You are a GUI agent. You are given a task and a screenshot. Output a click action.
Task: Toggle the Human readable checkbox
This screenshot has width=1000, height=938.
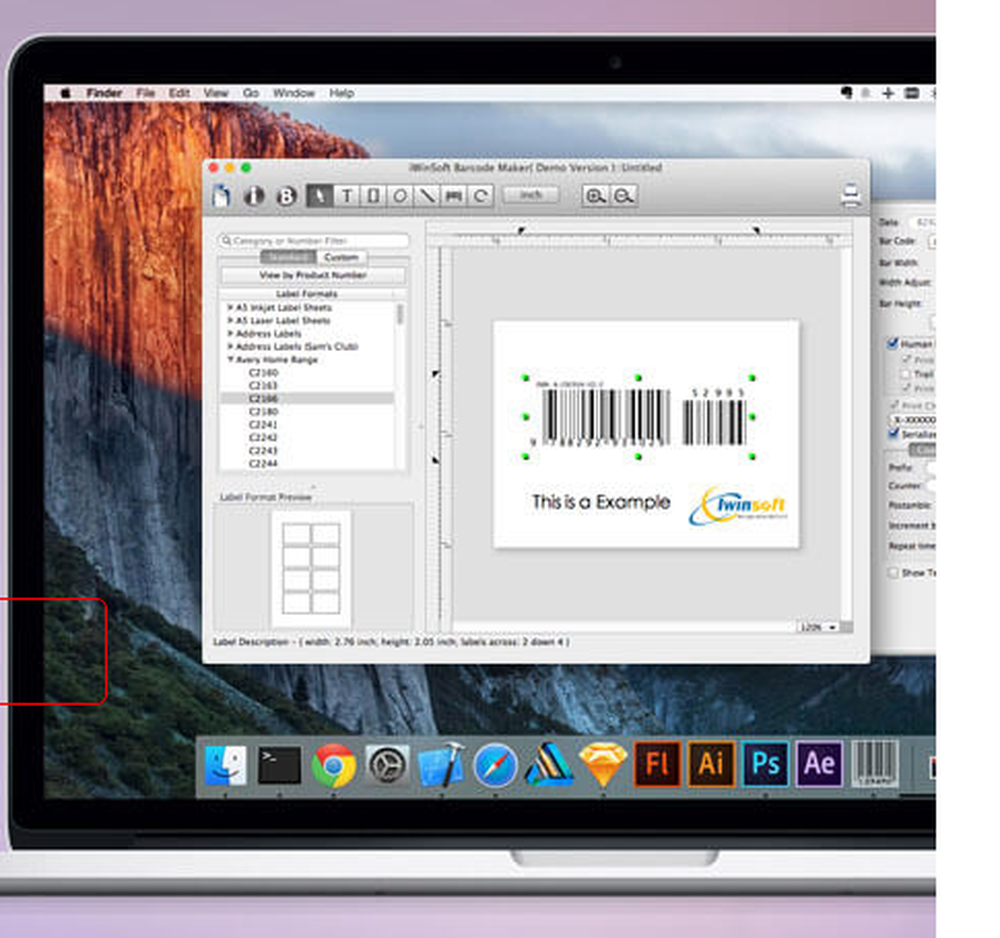893,343
